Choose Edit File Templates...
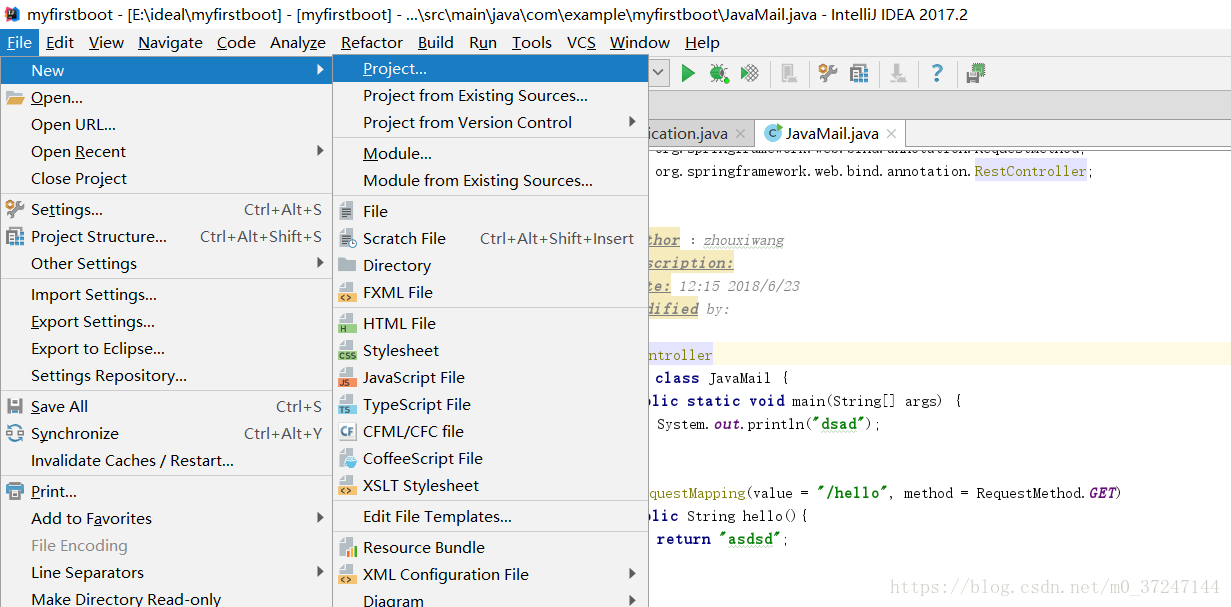Image resolution: width=1231 pixels, height=607 pixels. click(490, 517)
